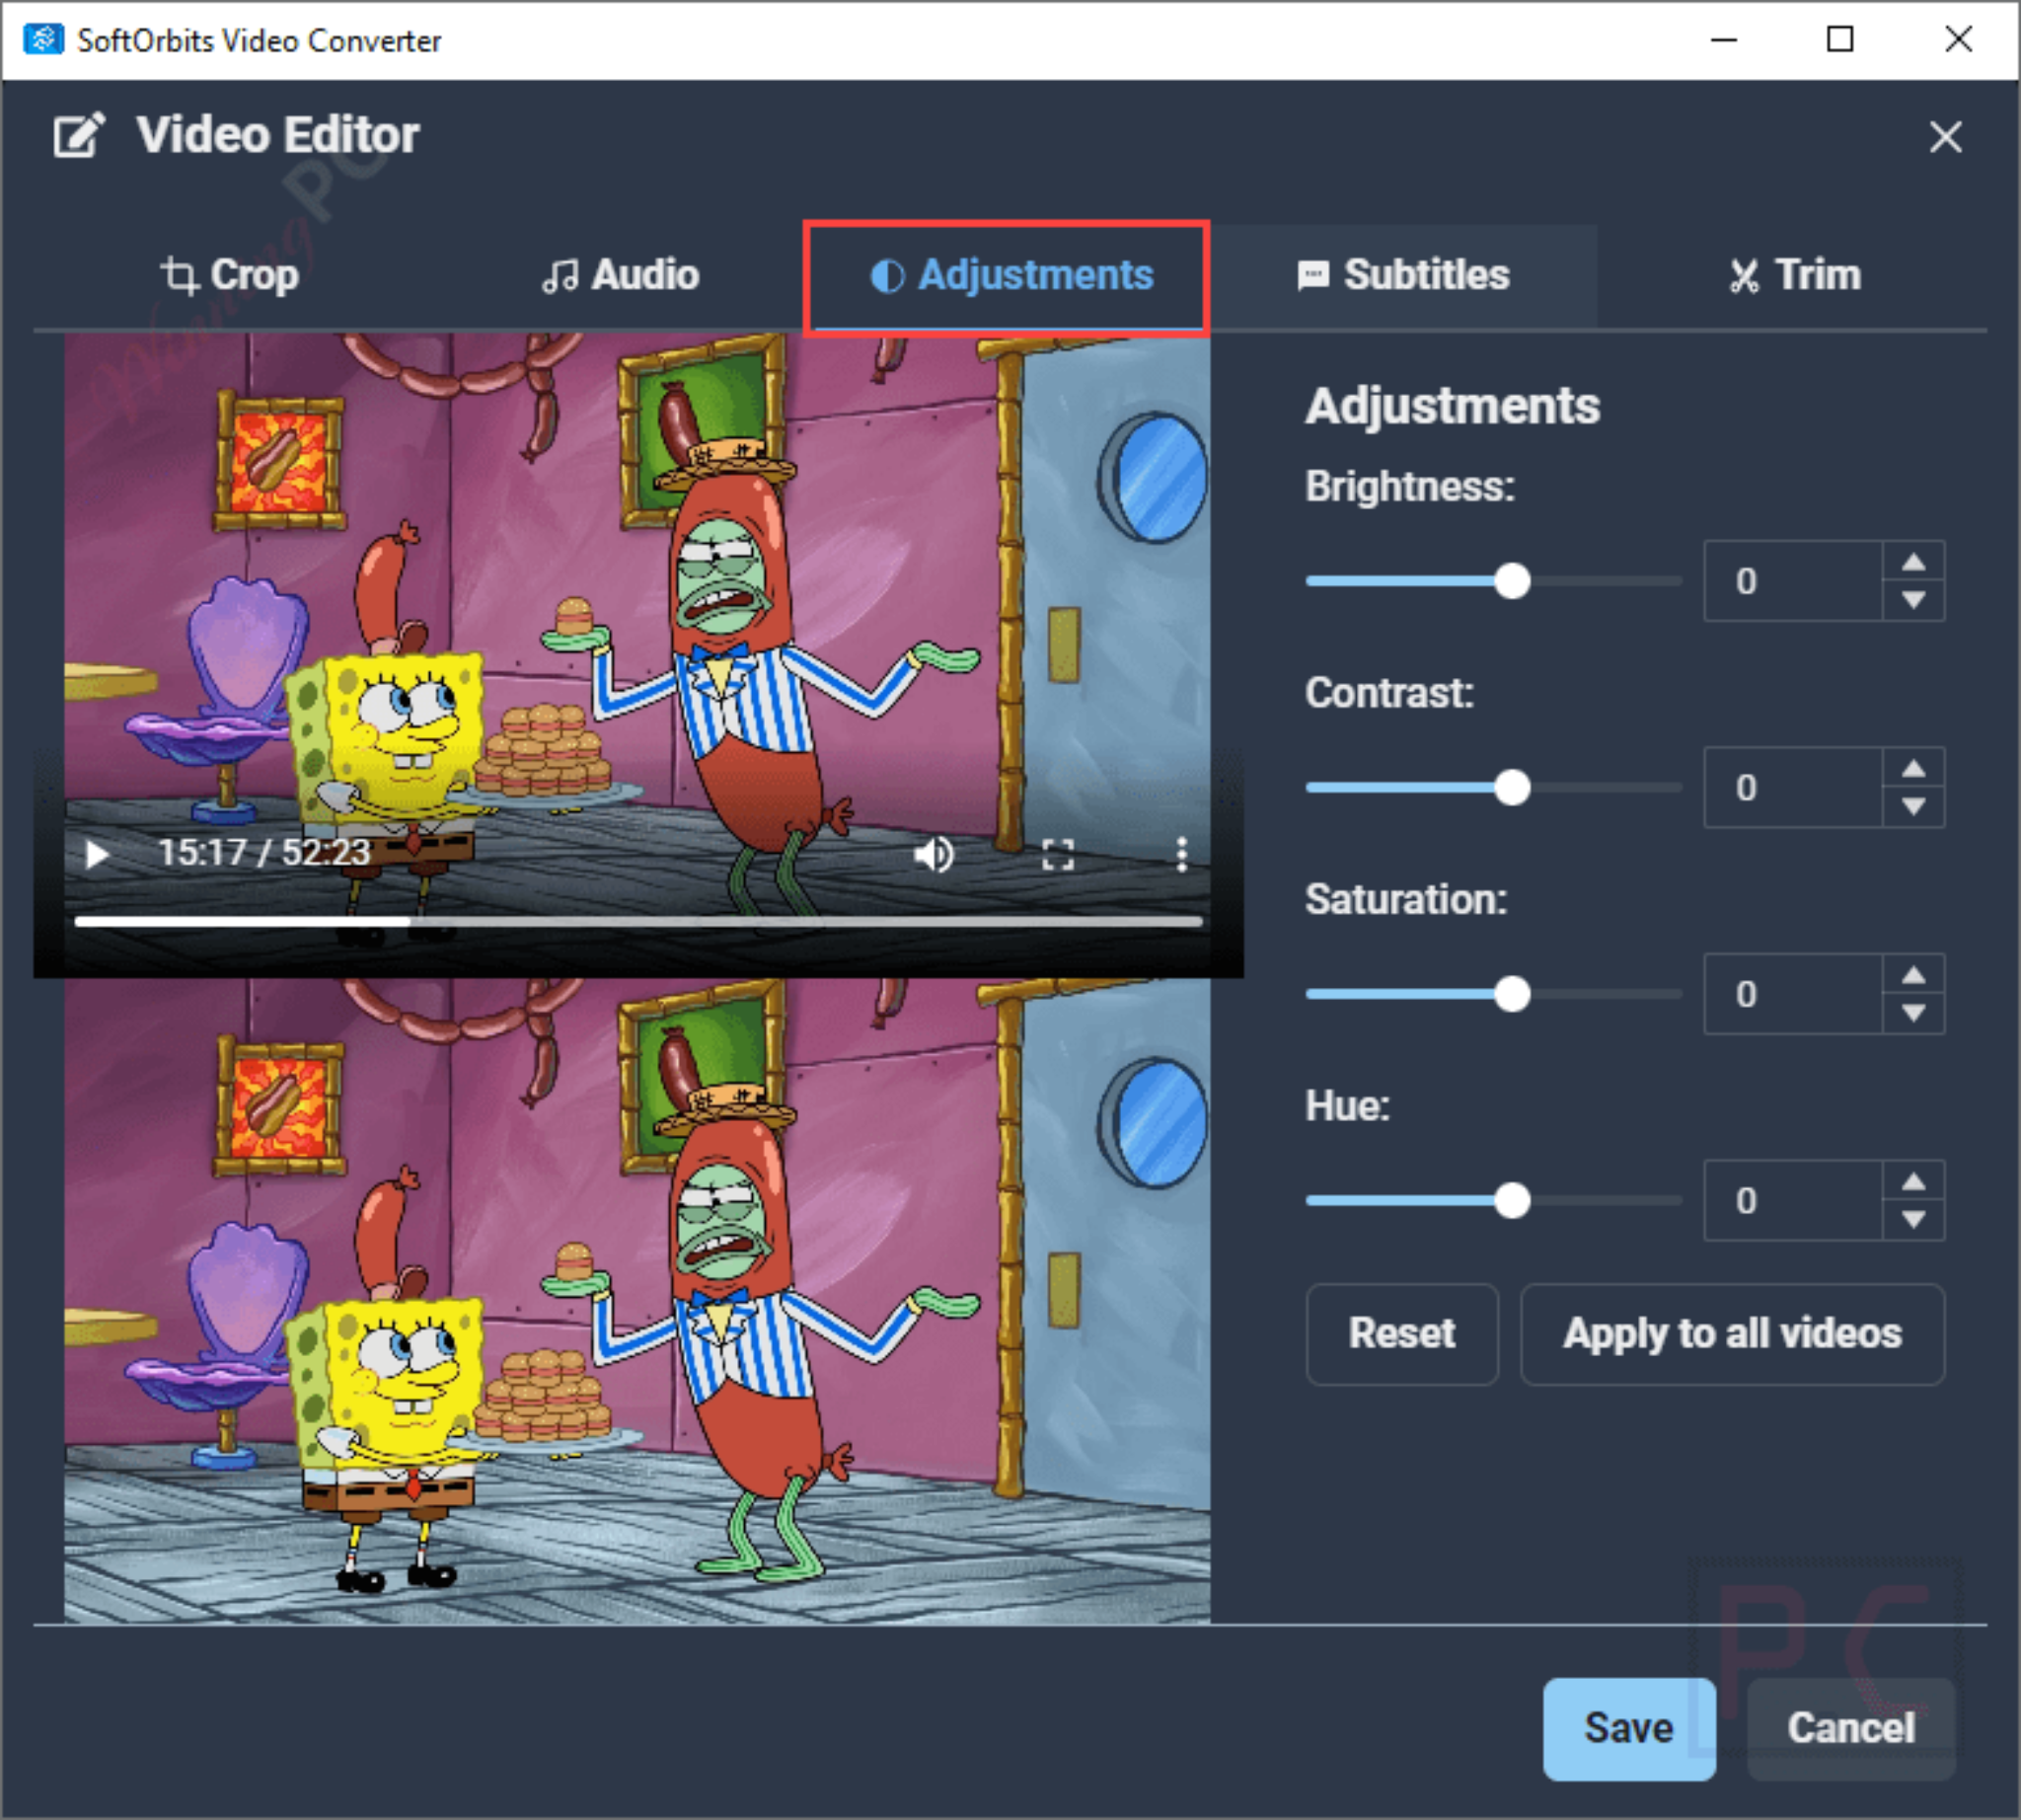Click the Saturation slider handle
2021x1820 pixels.
(x=1512, y=995)
